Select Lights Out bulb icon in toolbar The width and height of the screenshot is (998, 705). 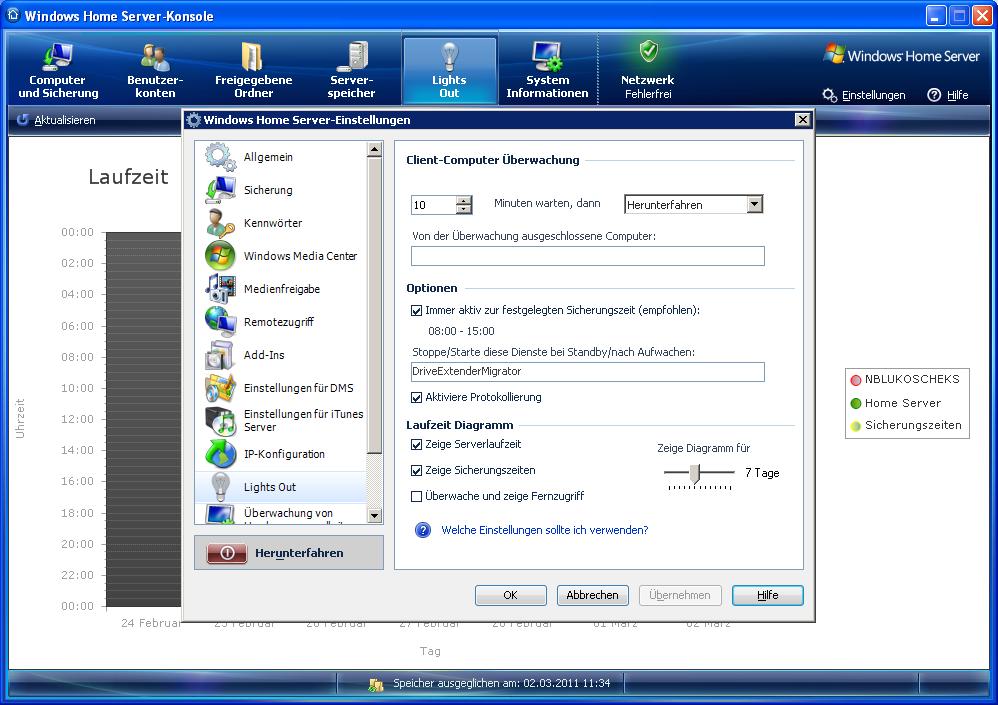tap(449, 57)
